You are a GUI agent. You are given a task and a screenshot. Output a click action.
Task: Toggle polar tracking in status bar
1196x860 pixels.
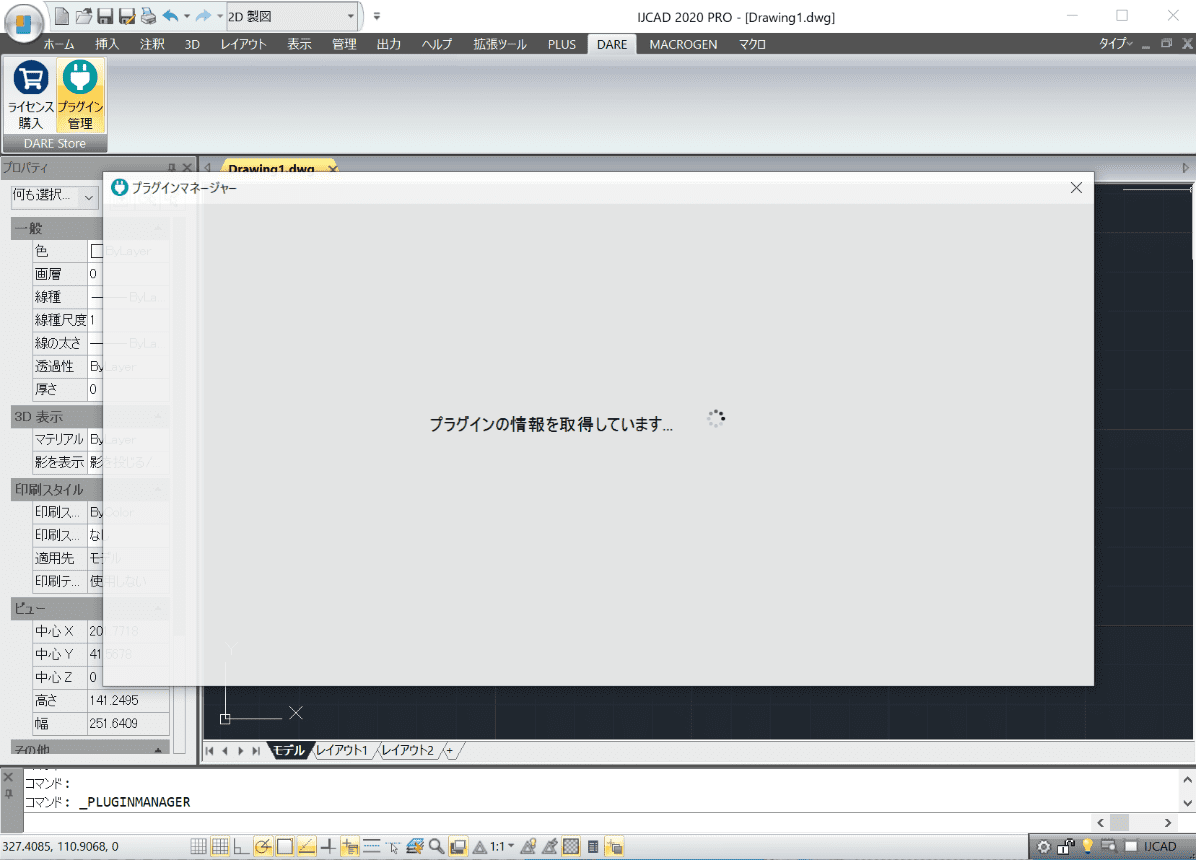pos(263,846)
